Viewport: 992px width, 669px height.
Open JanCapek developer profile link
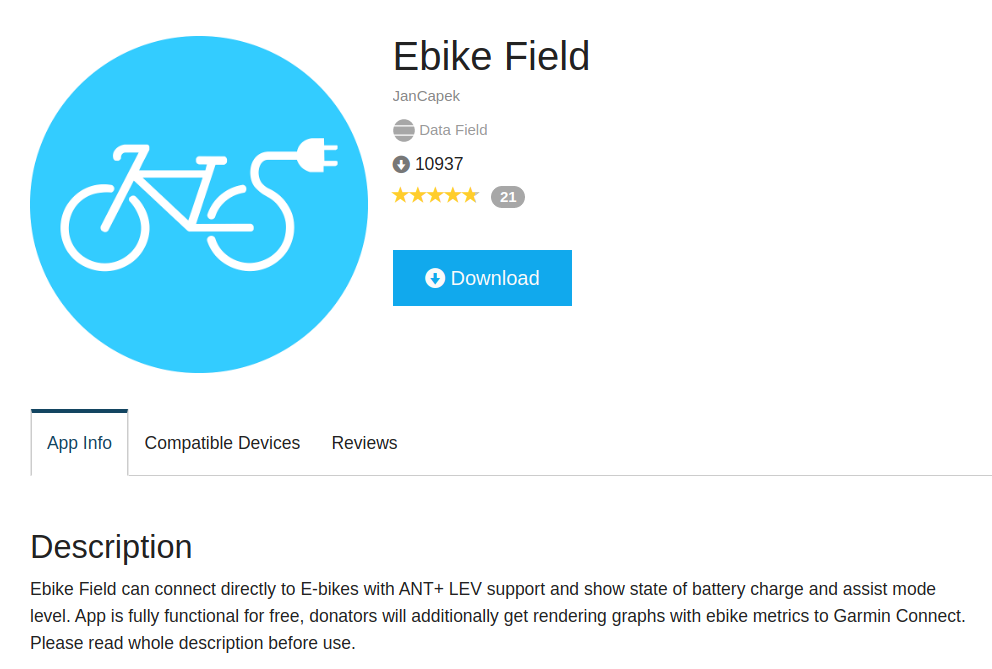click(x=426, y=96)
